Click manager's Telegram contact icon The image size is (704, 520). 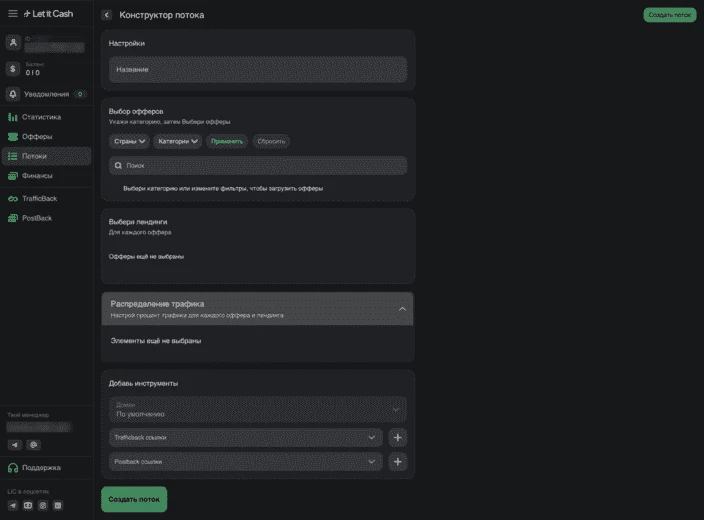[x=15, y=444]
